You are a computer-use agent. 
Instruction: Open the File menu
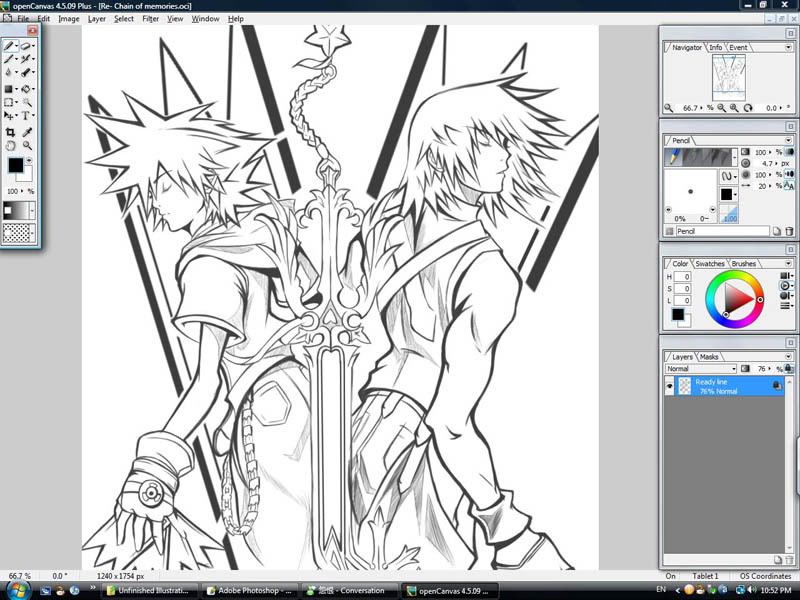click(x=23, y=19)
